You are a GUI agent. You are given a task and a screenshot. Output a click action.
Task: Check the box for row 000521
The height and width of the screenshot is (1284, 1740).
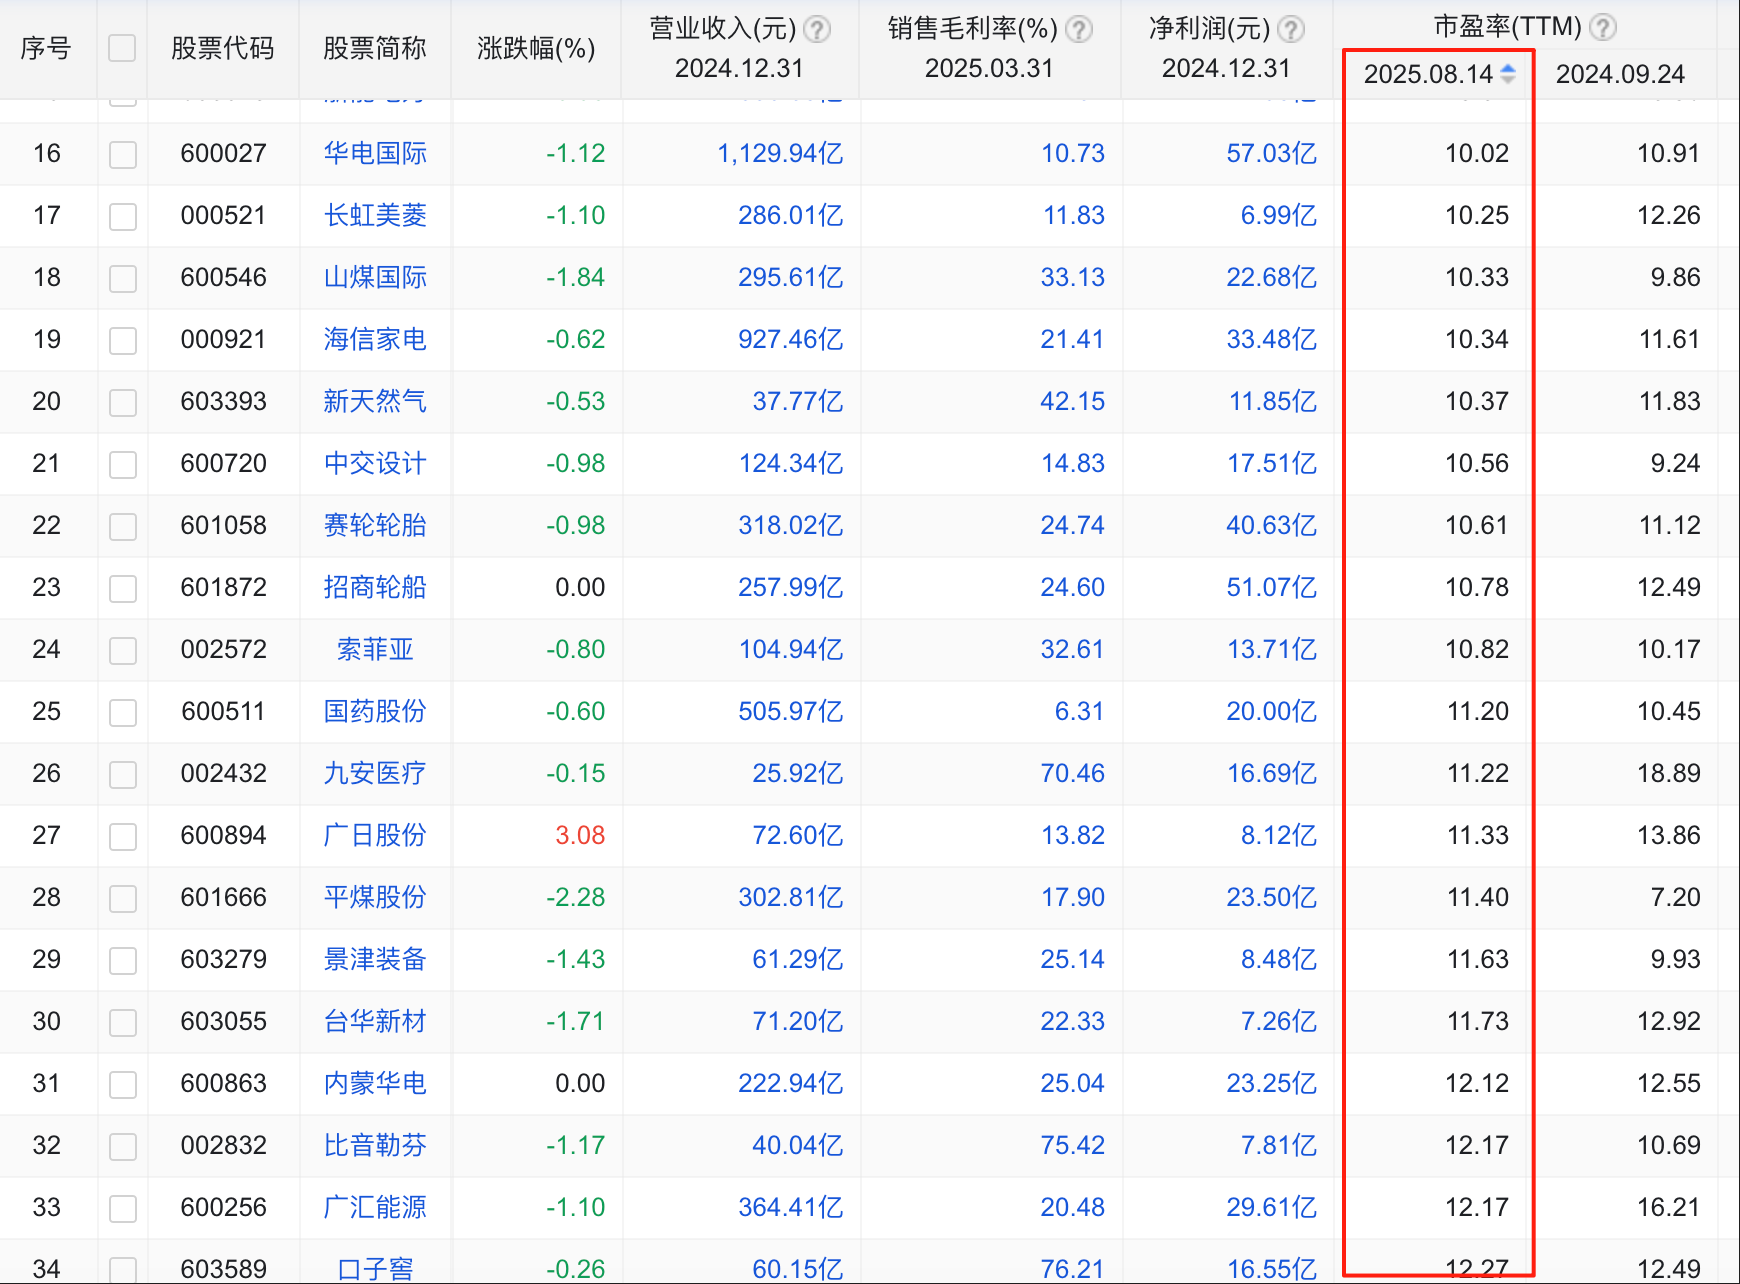pyautogui.click(x=123, y=216)
